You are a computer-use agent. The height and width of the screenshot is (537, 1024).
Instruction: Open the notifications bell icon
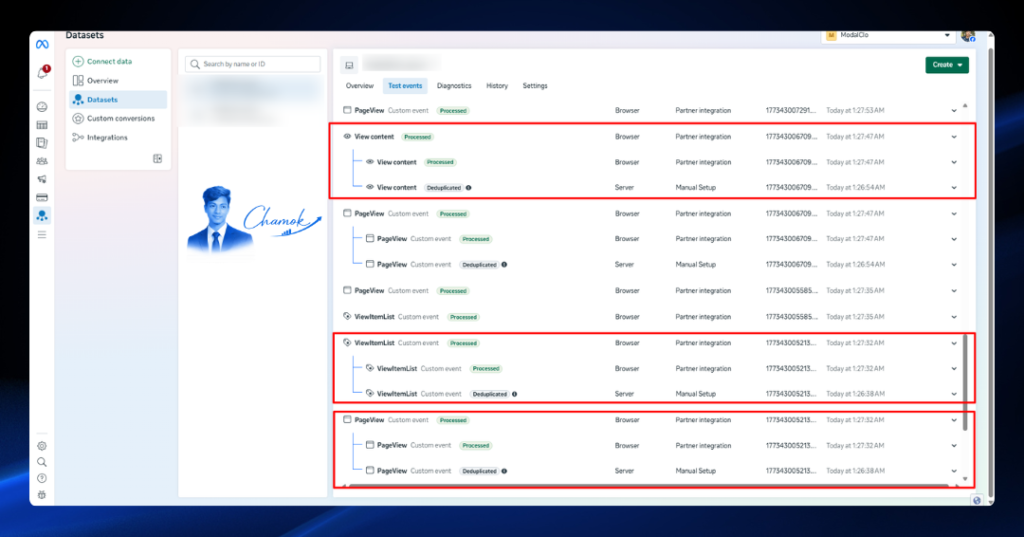42,73
